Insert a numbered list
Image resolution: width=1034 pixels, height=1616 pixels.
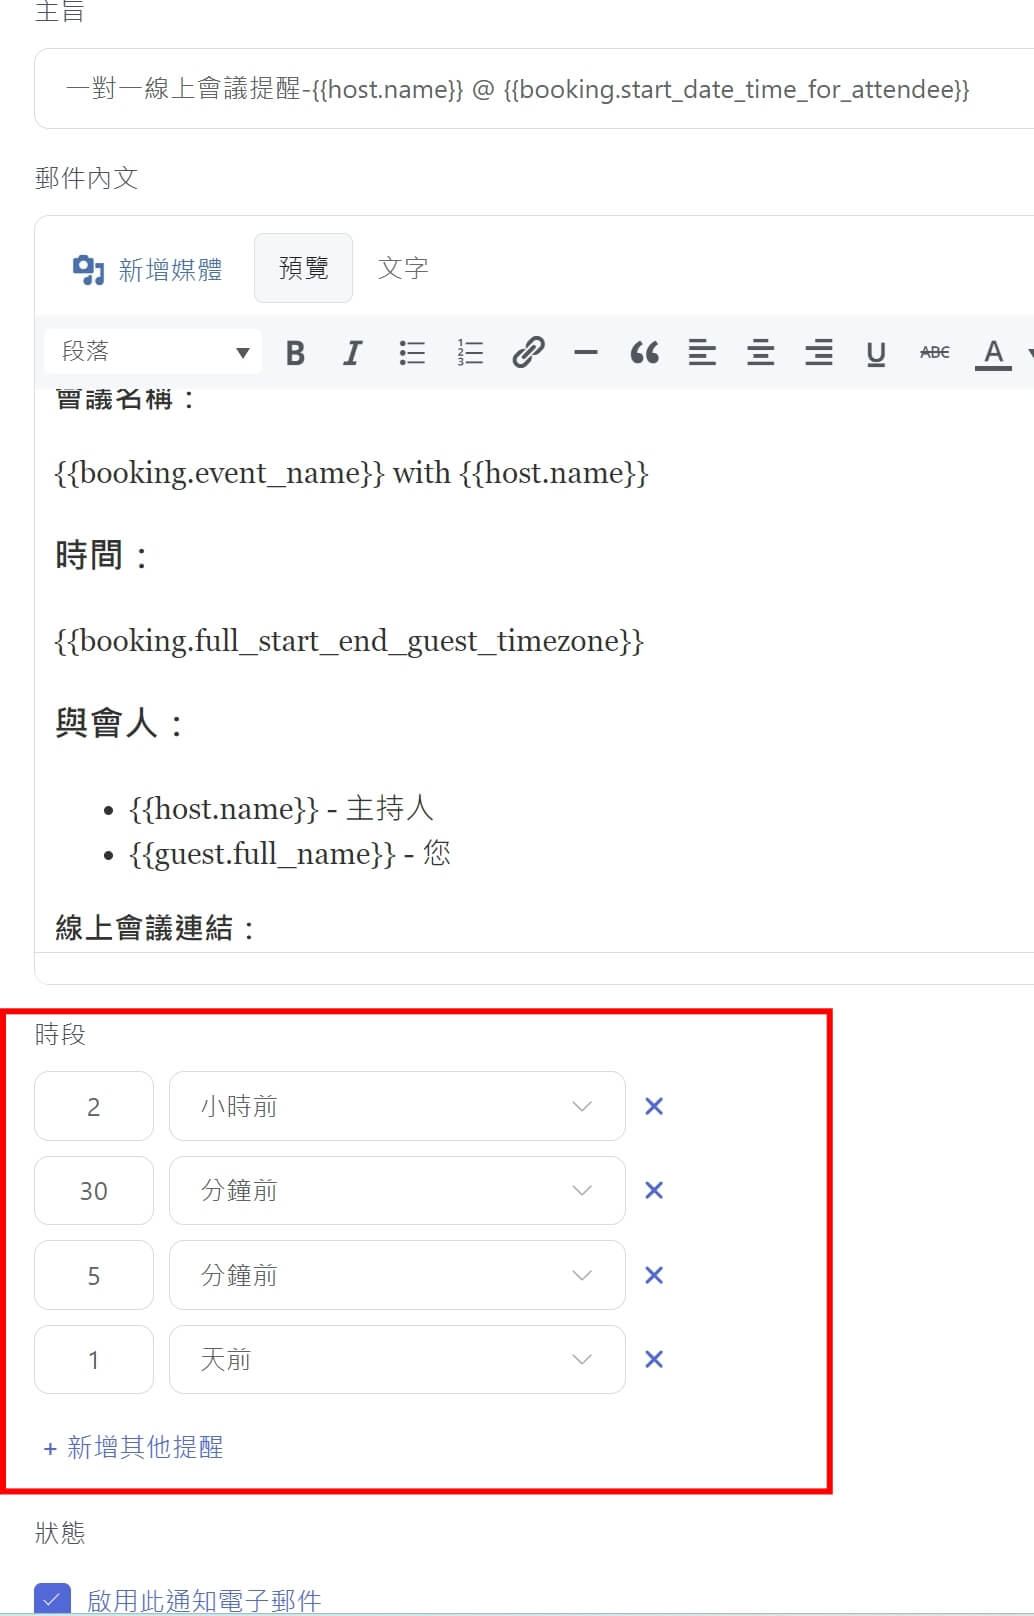click(470, 353)
